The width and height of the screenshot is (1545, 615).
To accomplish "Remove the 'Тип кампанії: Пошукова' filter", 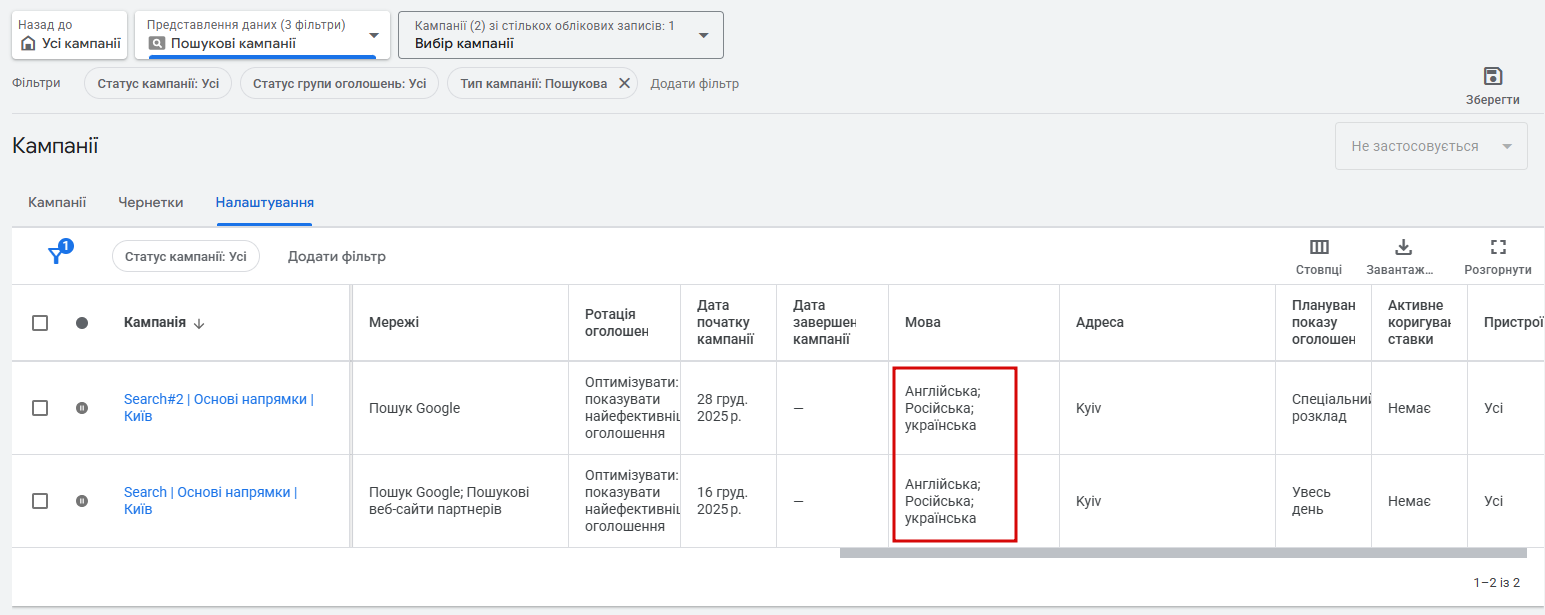I will 624,83.
